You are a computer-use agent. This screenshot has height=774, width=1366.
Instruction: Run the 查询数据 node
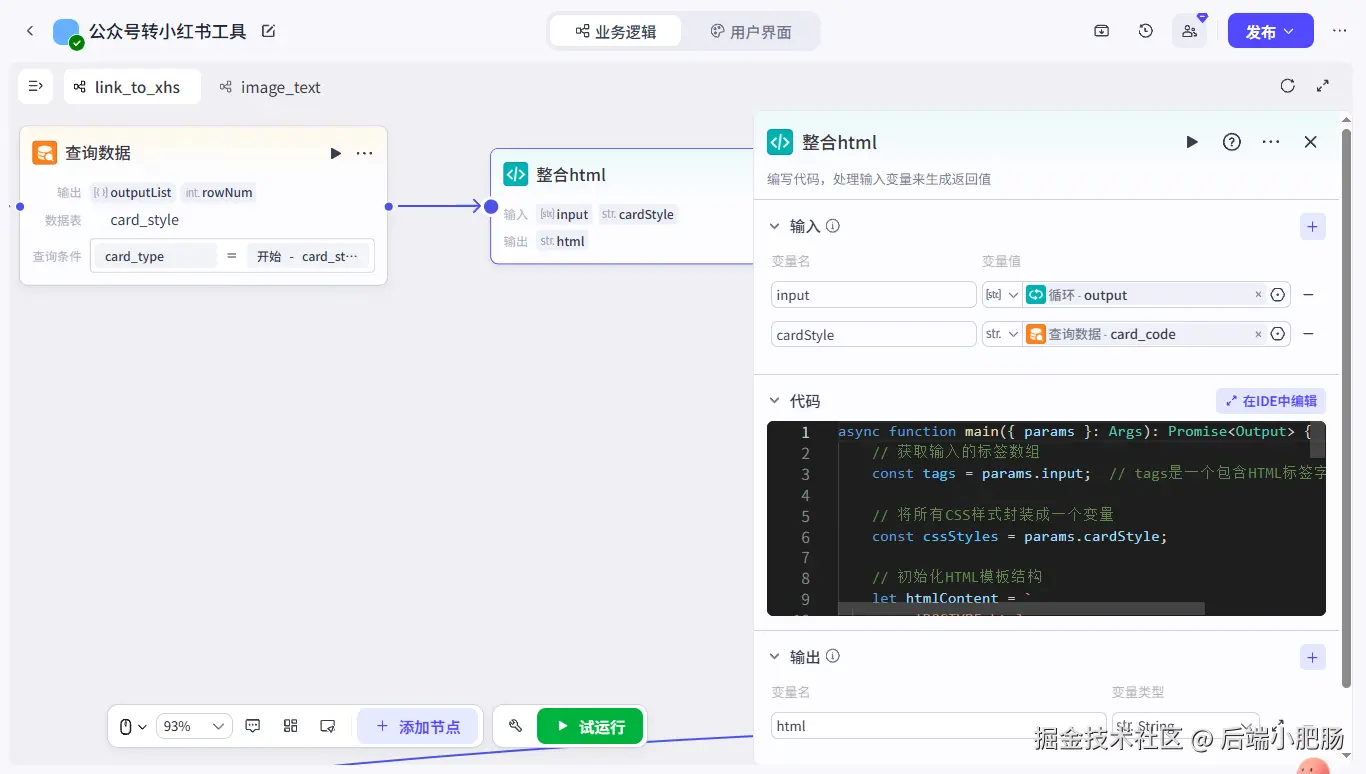point(336,153)
